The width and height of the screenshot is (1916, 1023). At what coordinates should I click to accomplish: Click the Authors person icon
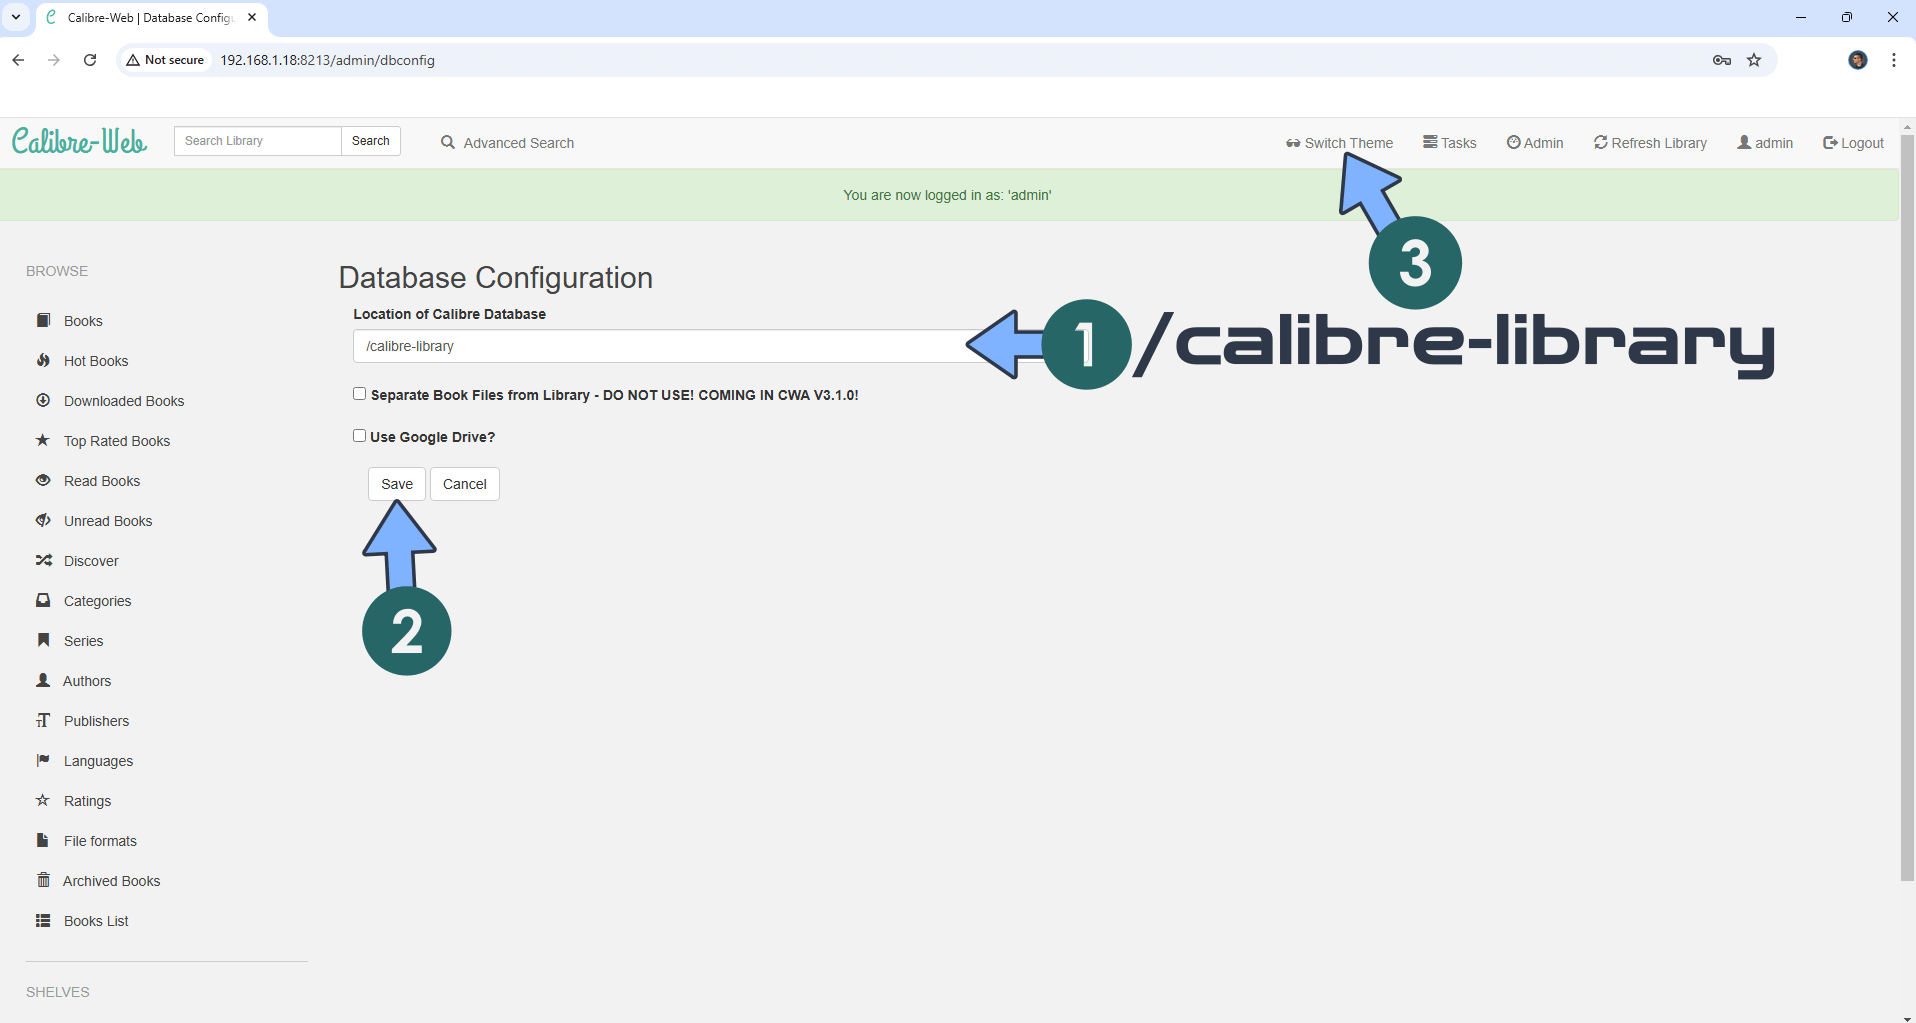pos(43,680)
